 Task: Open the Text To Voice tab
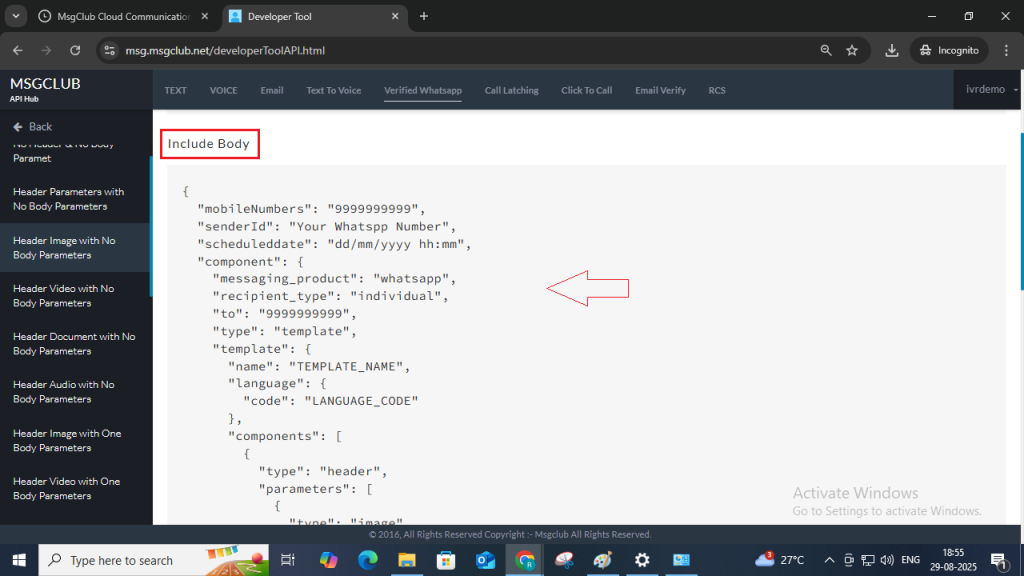click(x=334, y=90)
